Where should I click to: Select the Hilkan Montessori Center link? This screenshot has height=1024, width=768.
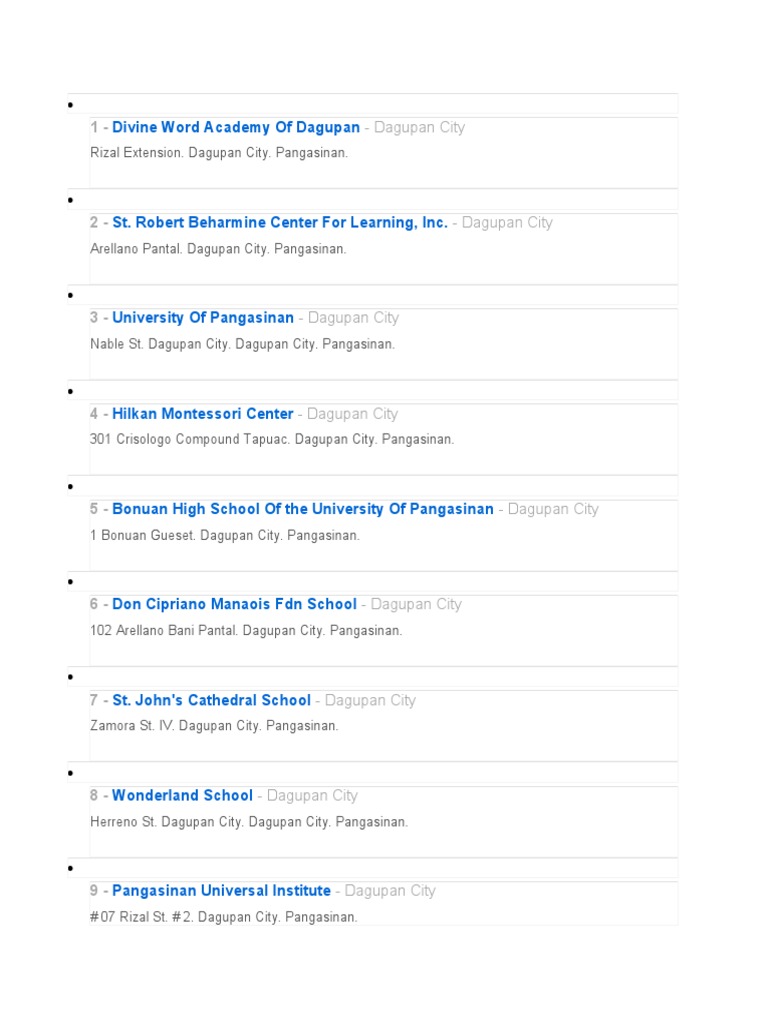[203, 414]
